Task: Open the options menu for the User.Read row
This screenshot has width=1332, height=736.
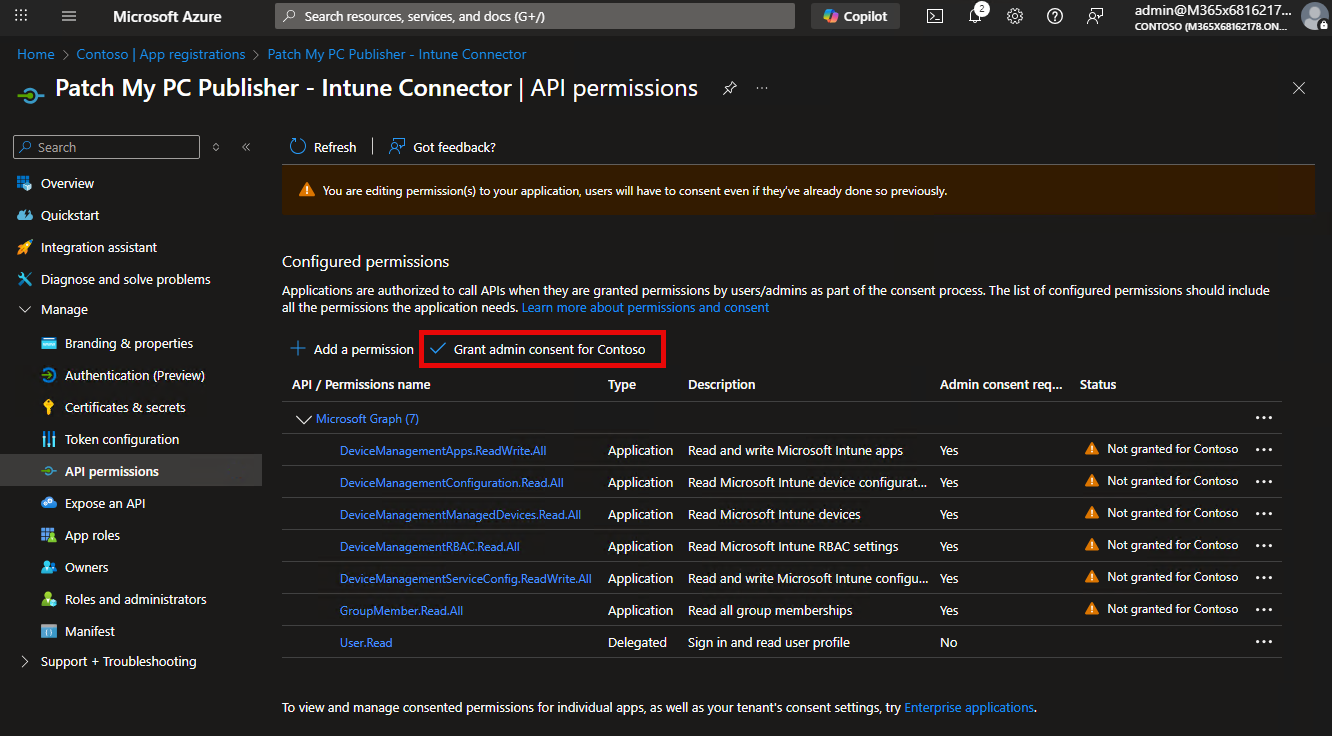Action: coord(1263,641)
